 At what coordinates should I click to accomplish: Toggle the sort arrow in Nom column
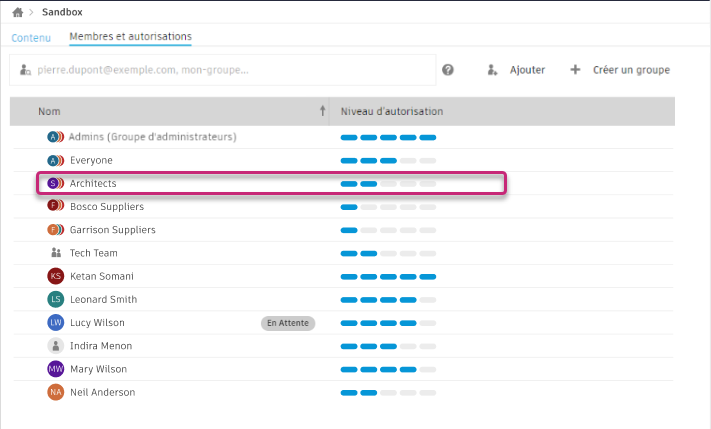322,111
